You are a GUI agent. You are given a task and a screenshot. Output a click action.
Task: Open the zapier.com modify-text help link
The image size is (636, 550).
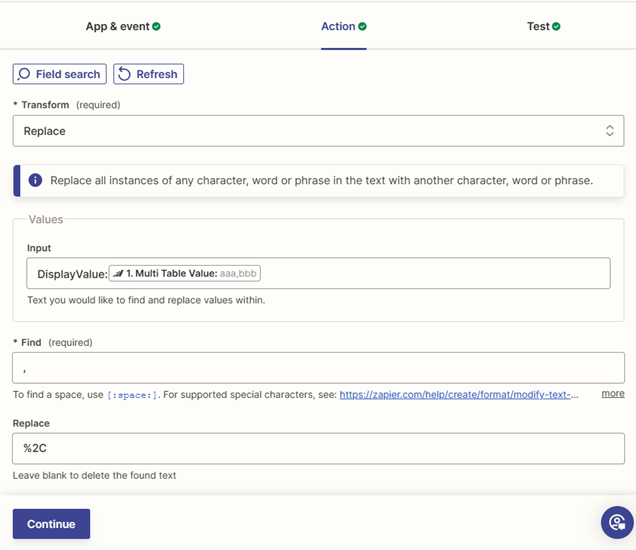459,395
